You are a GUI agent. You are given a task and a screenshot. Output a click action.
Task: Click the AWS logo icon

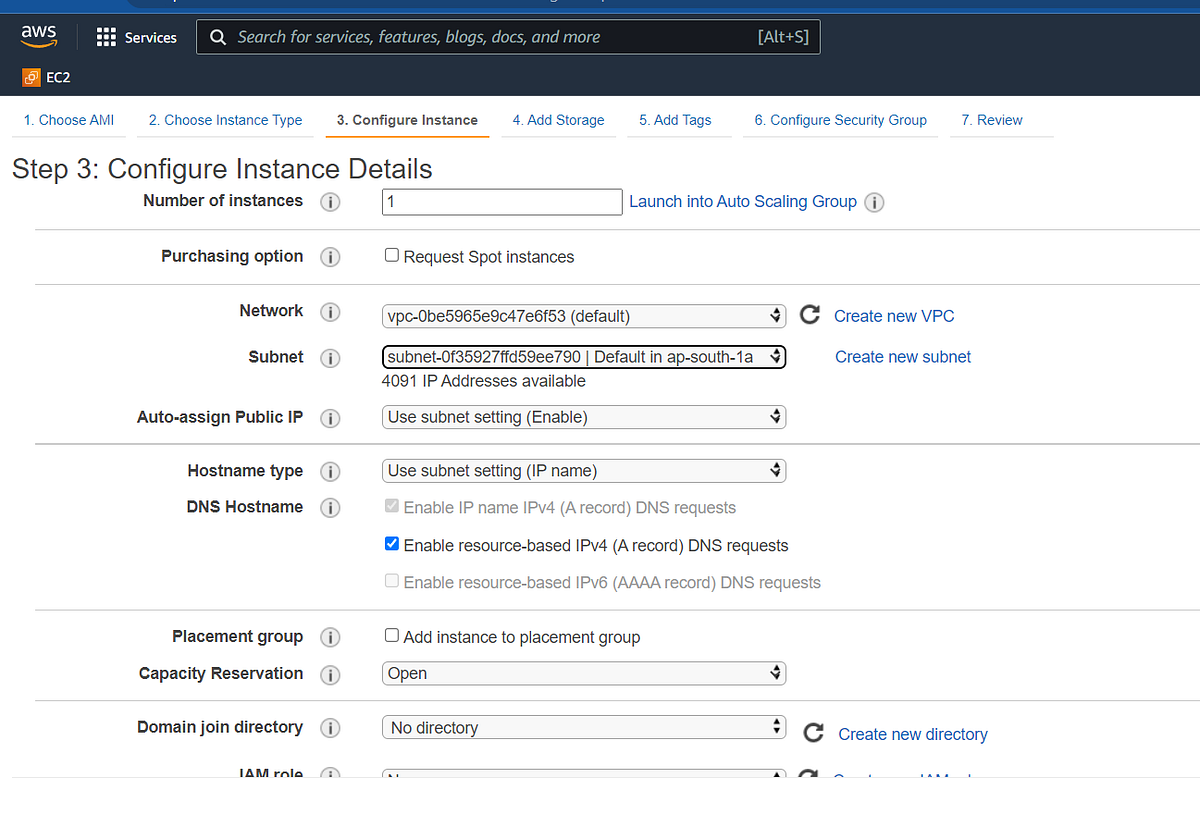38,36
